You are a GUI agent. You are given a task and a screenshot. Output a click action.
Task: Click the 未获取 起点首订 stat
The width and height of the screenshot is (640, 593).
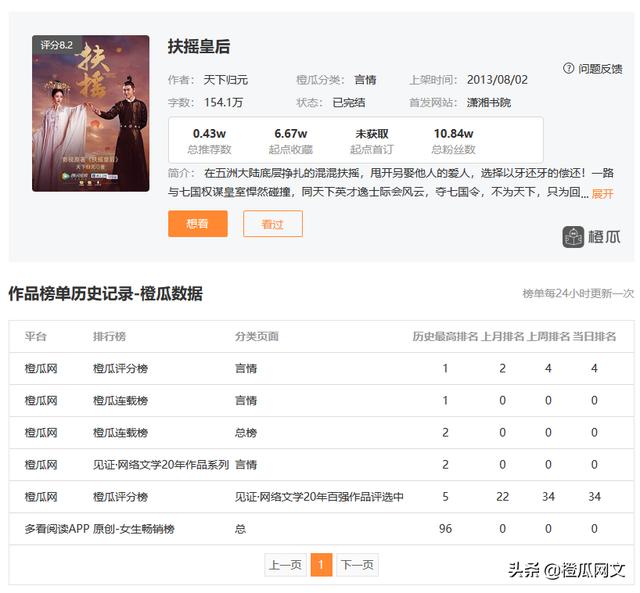pos(372,141)
